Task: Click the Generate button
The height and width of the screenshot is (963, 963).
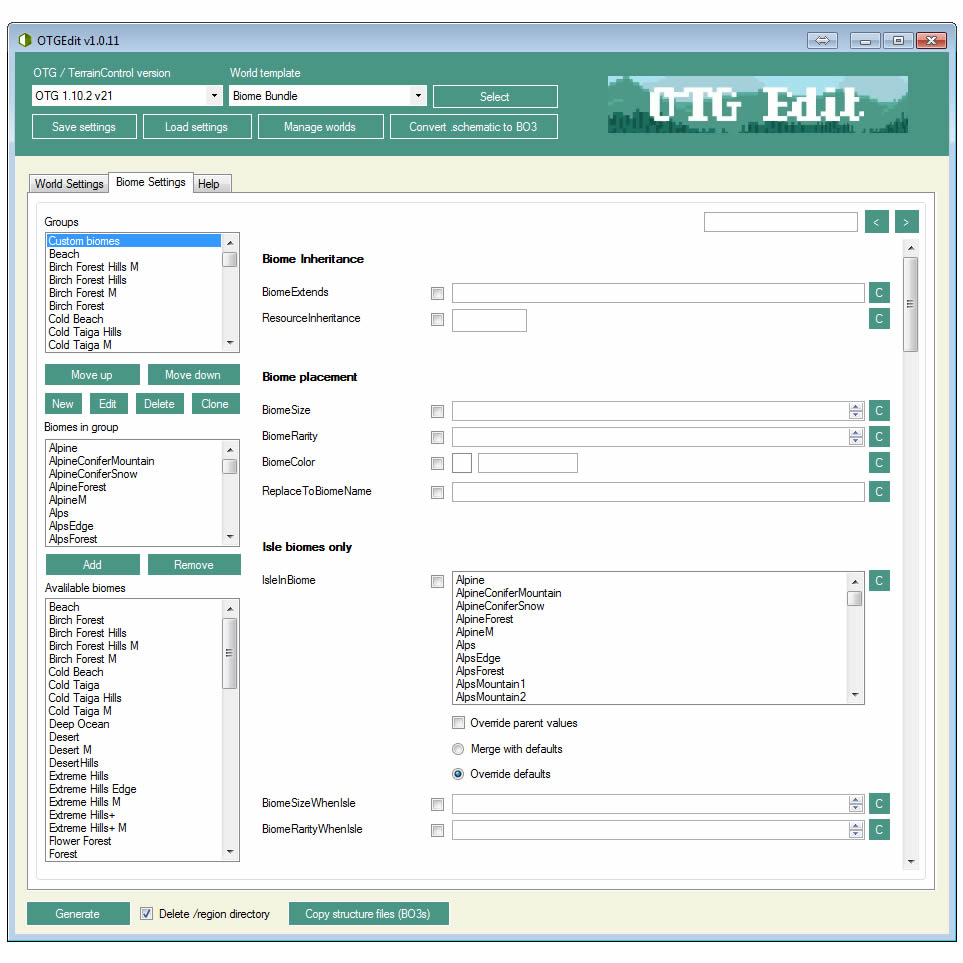Action: (78, 914)
